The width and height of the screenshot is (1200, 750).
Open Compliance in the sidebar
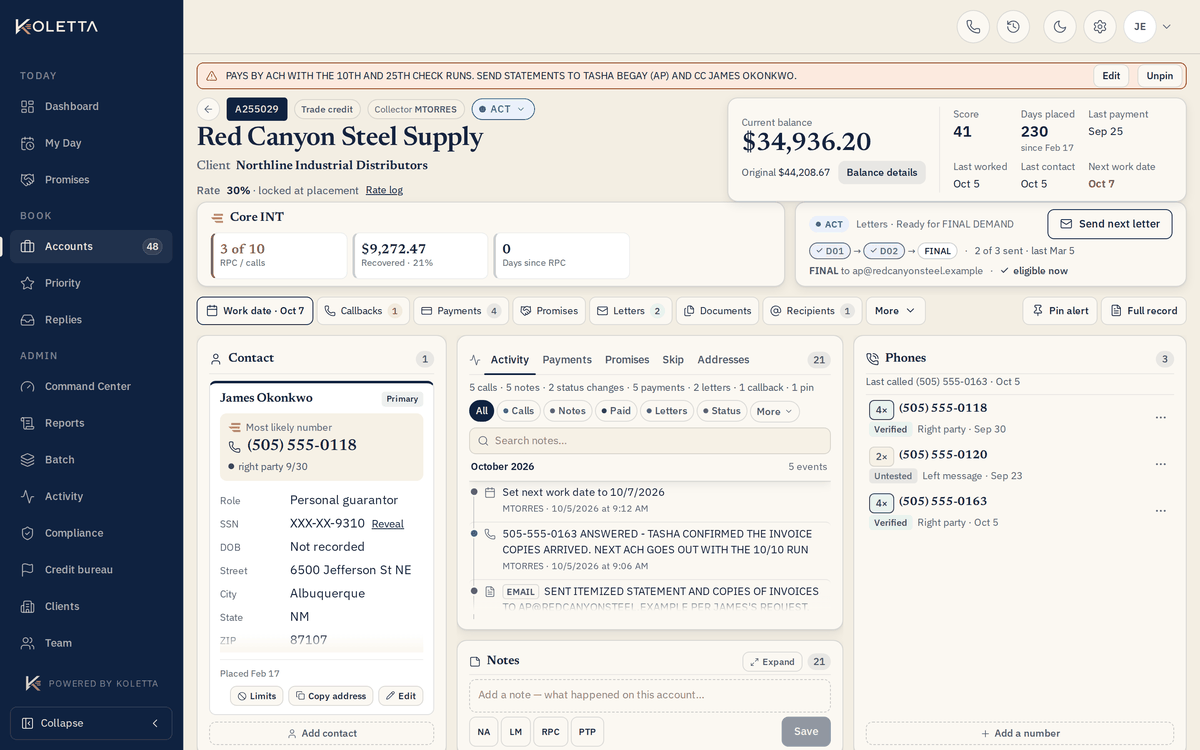[x=91, y=533]
